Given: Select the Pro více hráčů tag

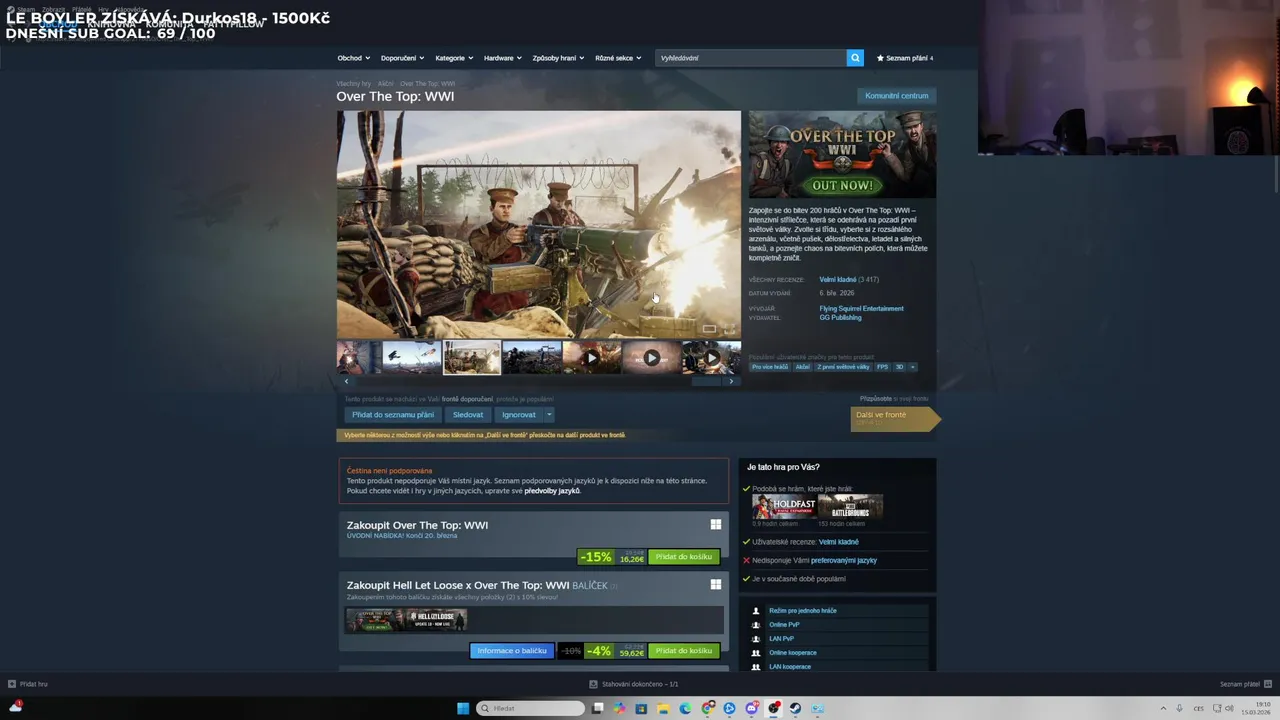Looking at the screenshot, I should click(770, 367).
